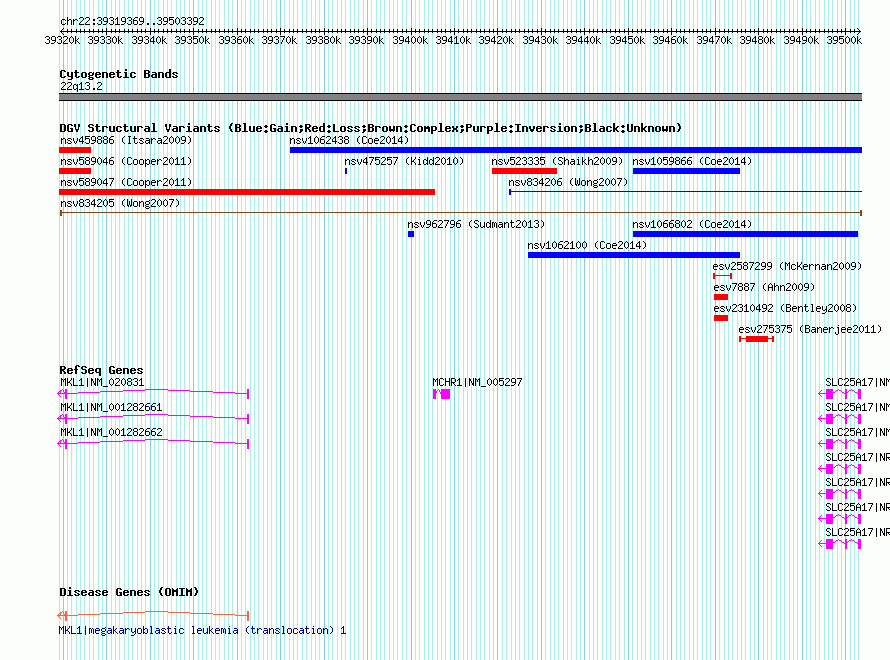Screen dimensions: 890x660
Task: Click the small blue nsv962796 square
Action: tap(411, 234)
